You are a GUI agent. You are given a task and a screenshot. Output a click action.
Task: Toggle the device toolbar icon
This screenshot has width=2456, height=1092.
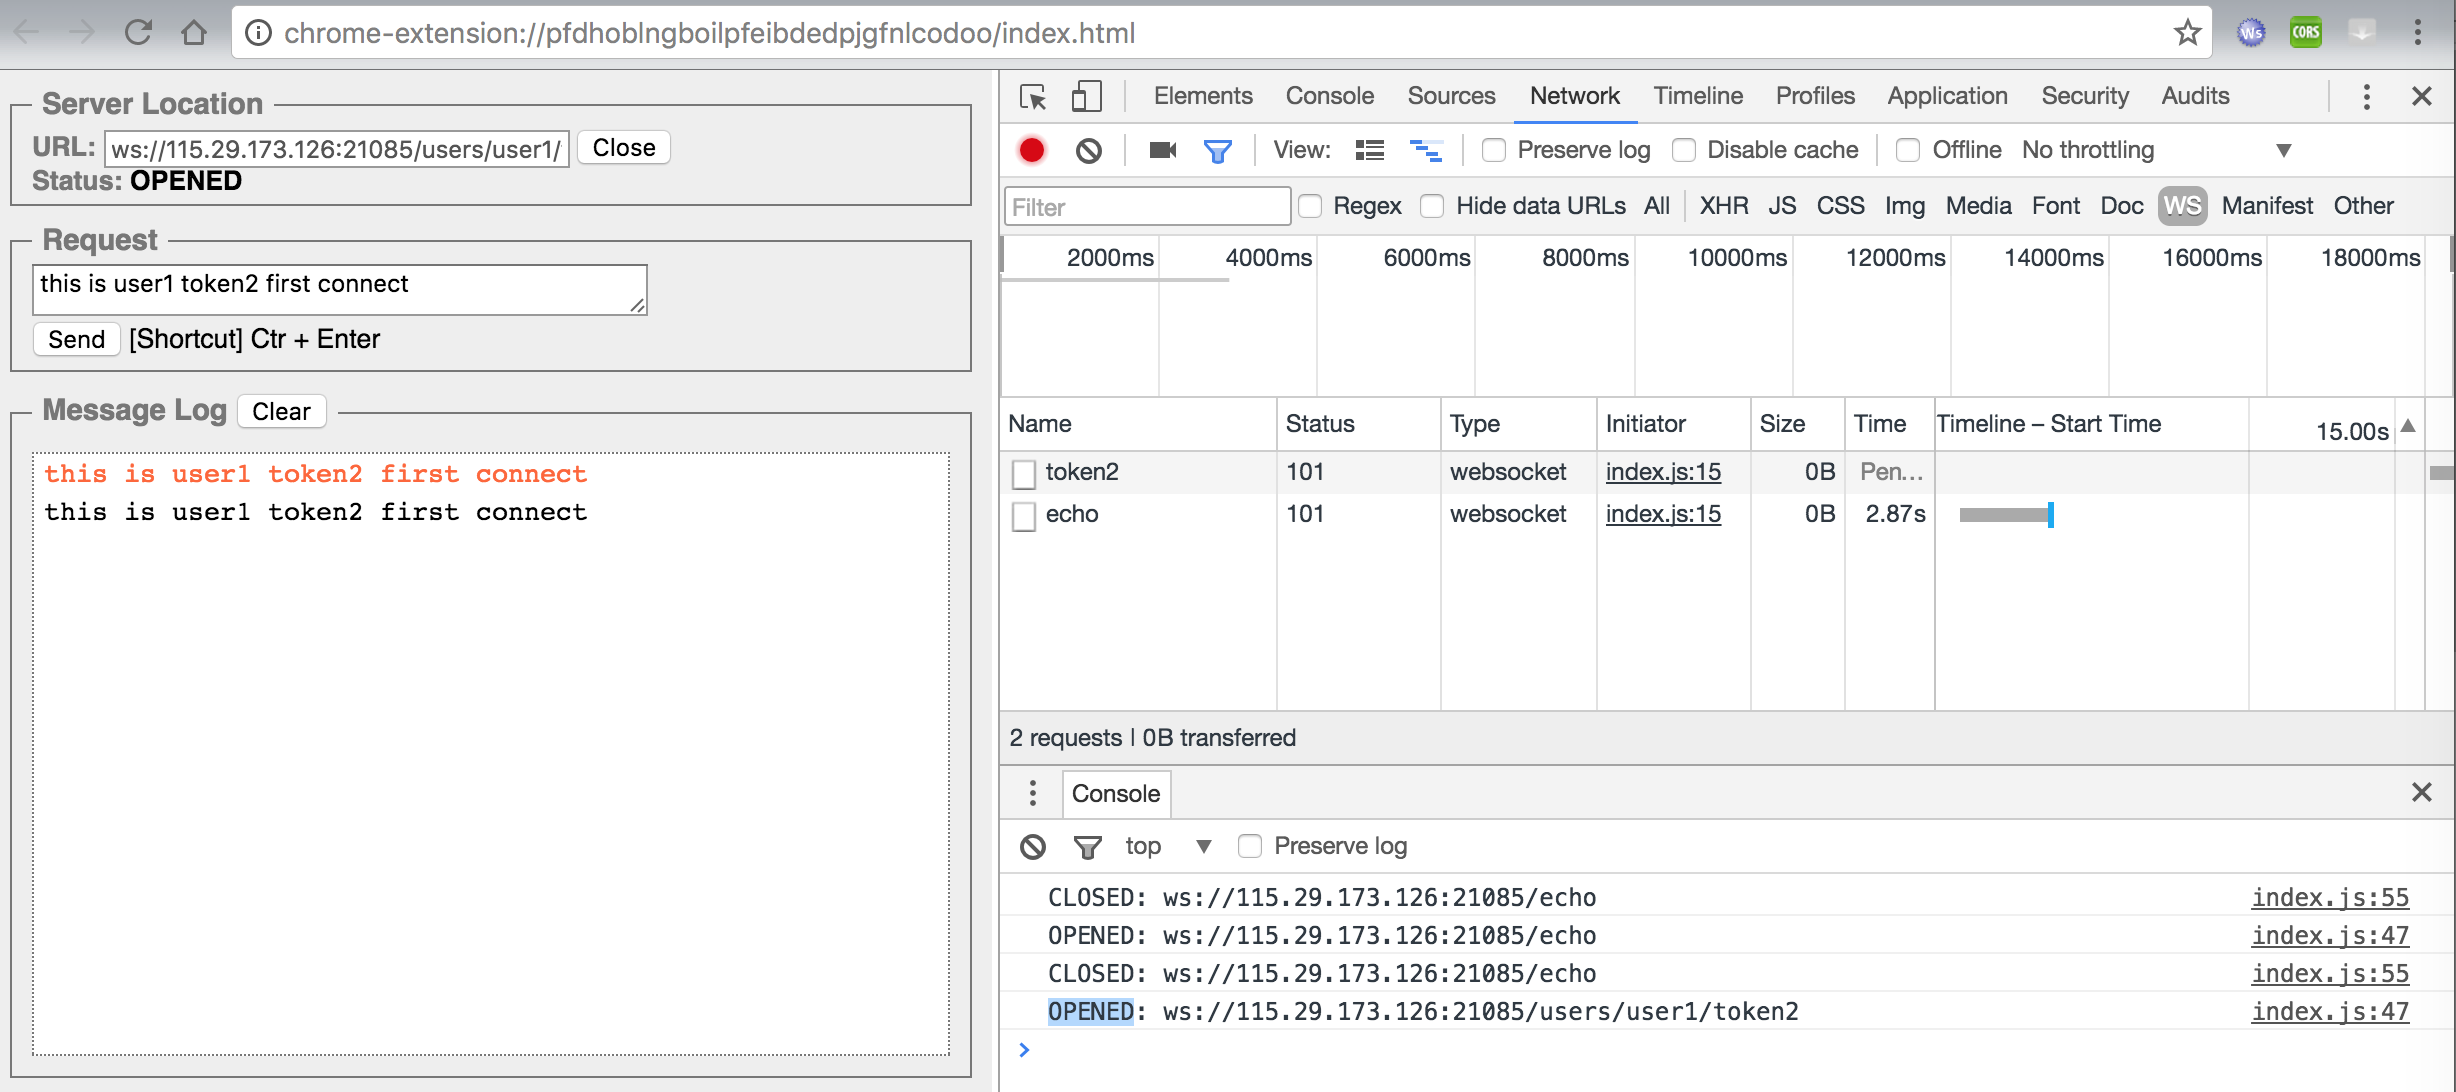tap(1085, 97)
